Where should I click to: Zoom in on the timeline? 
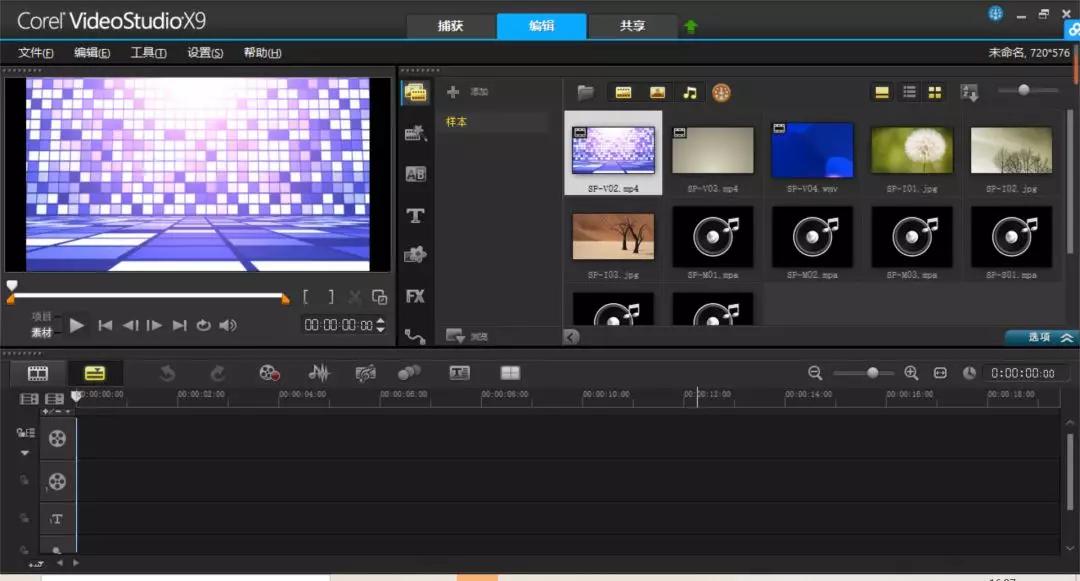911,373
